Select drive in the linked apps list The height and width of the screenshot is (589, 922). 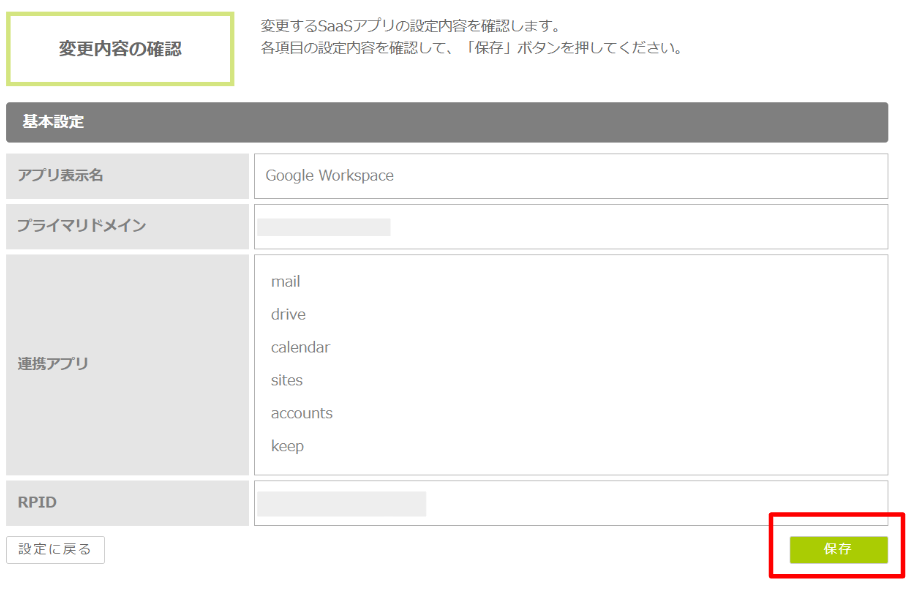point(288,315)
